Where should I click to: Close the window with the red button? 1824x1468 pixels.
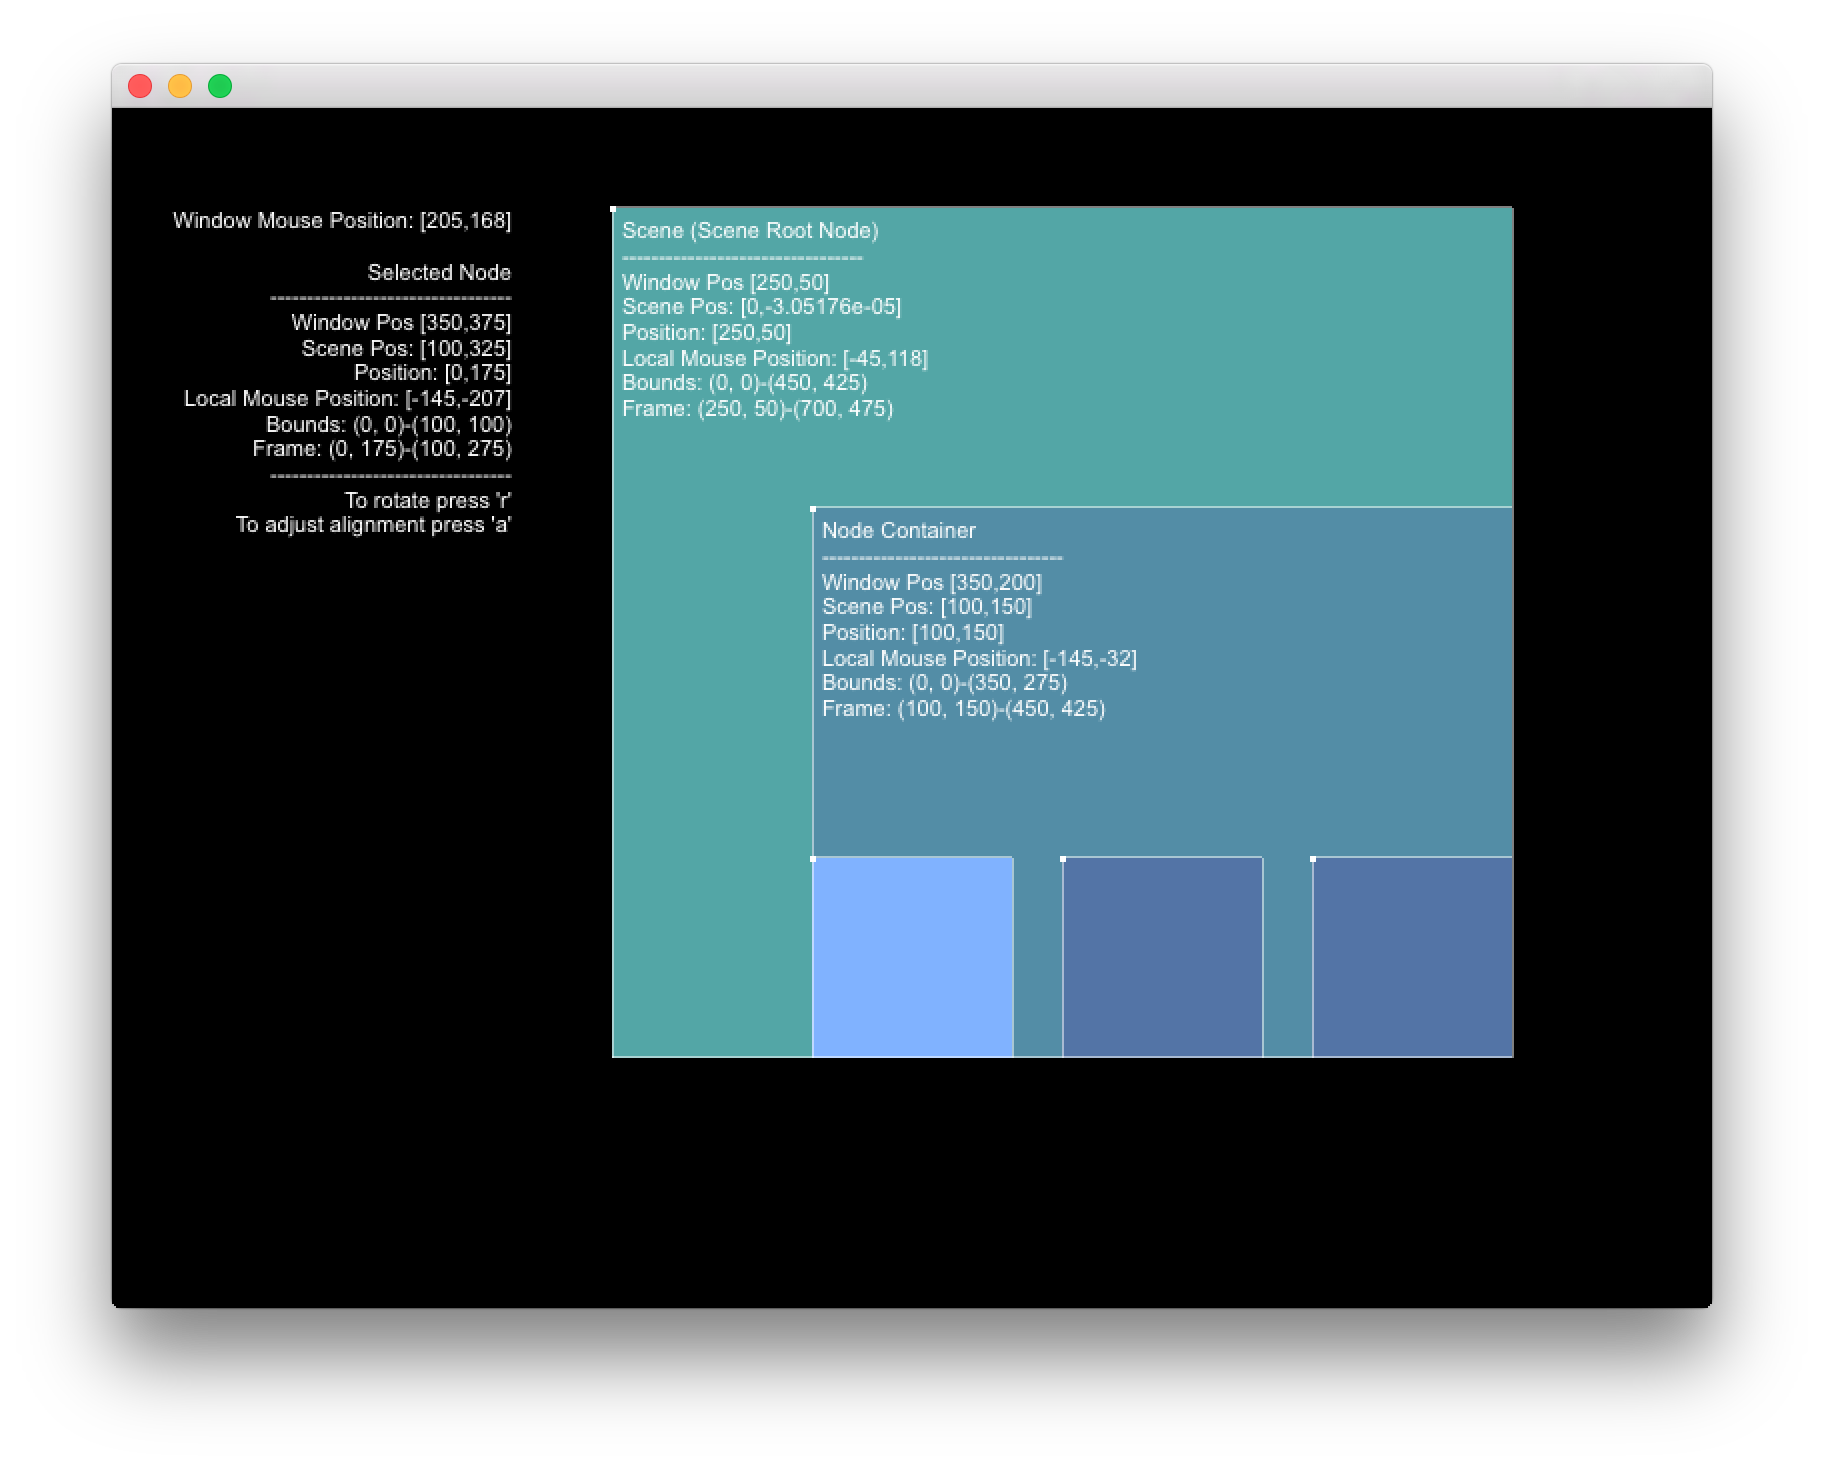pyautogui.click(x=140, y=86)
